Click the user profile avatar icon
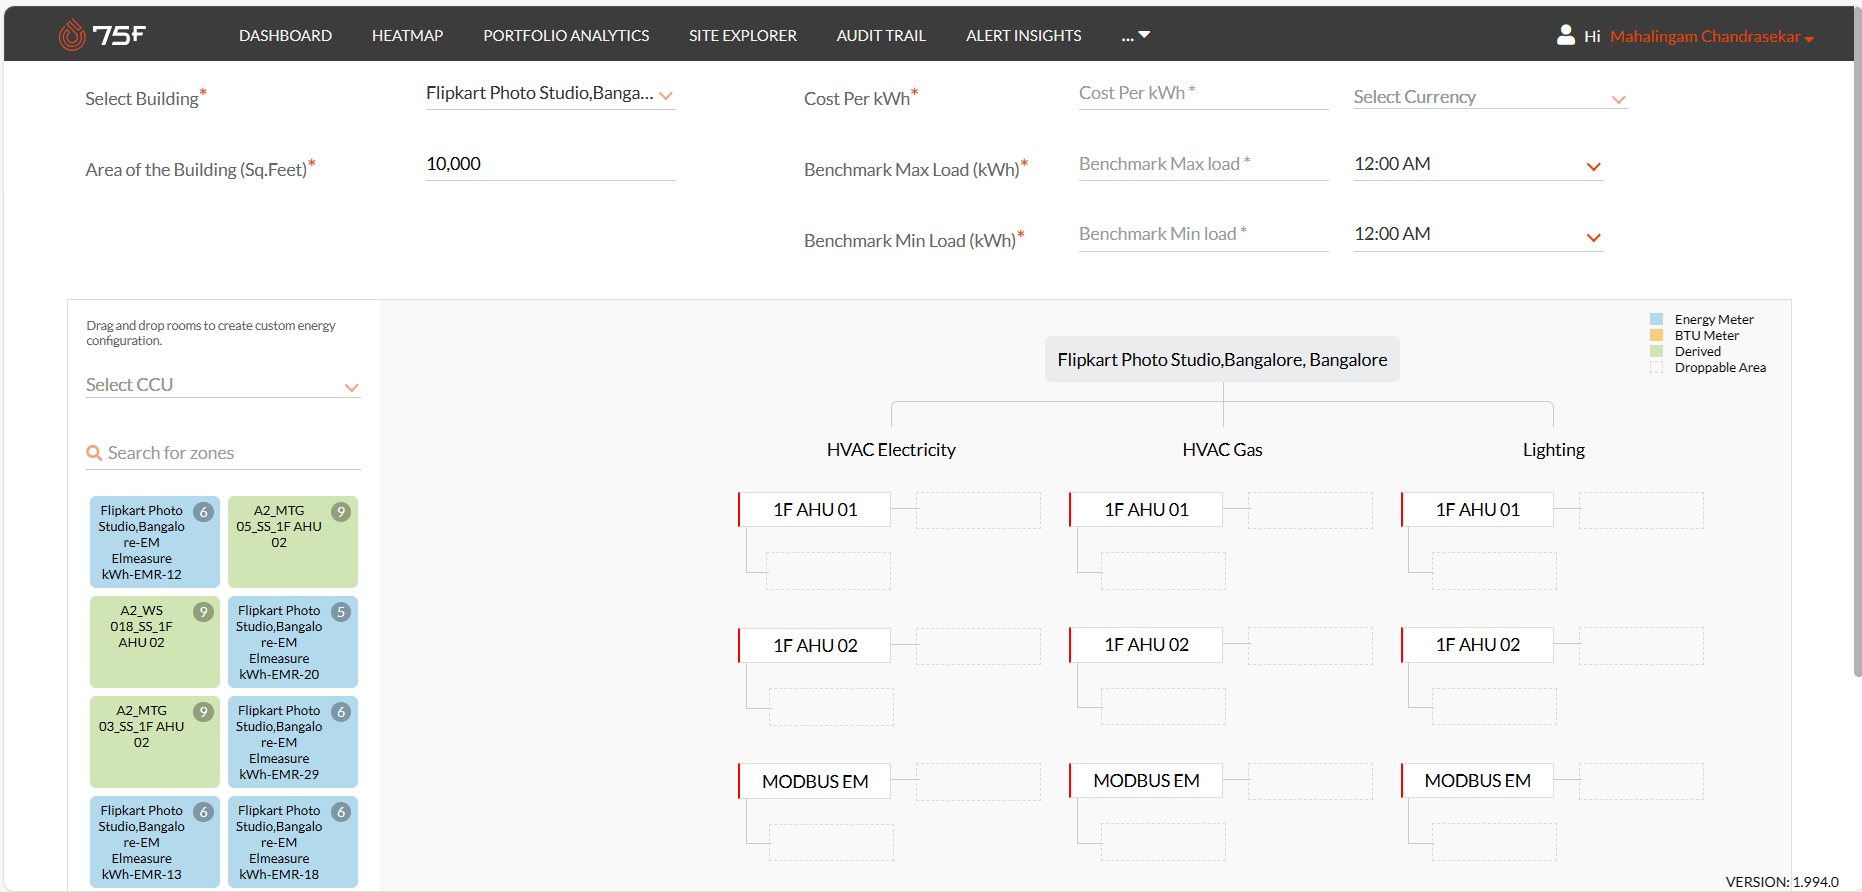The width and height of the screenshot is (1862, 892). 1566,35
